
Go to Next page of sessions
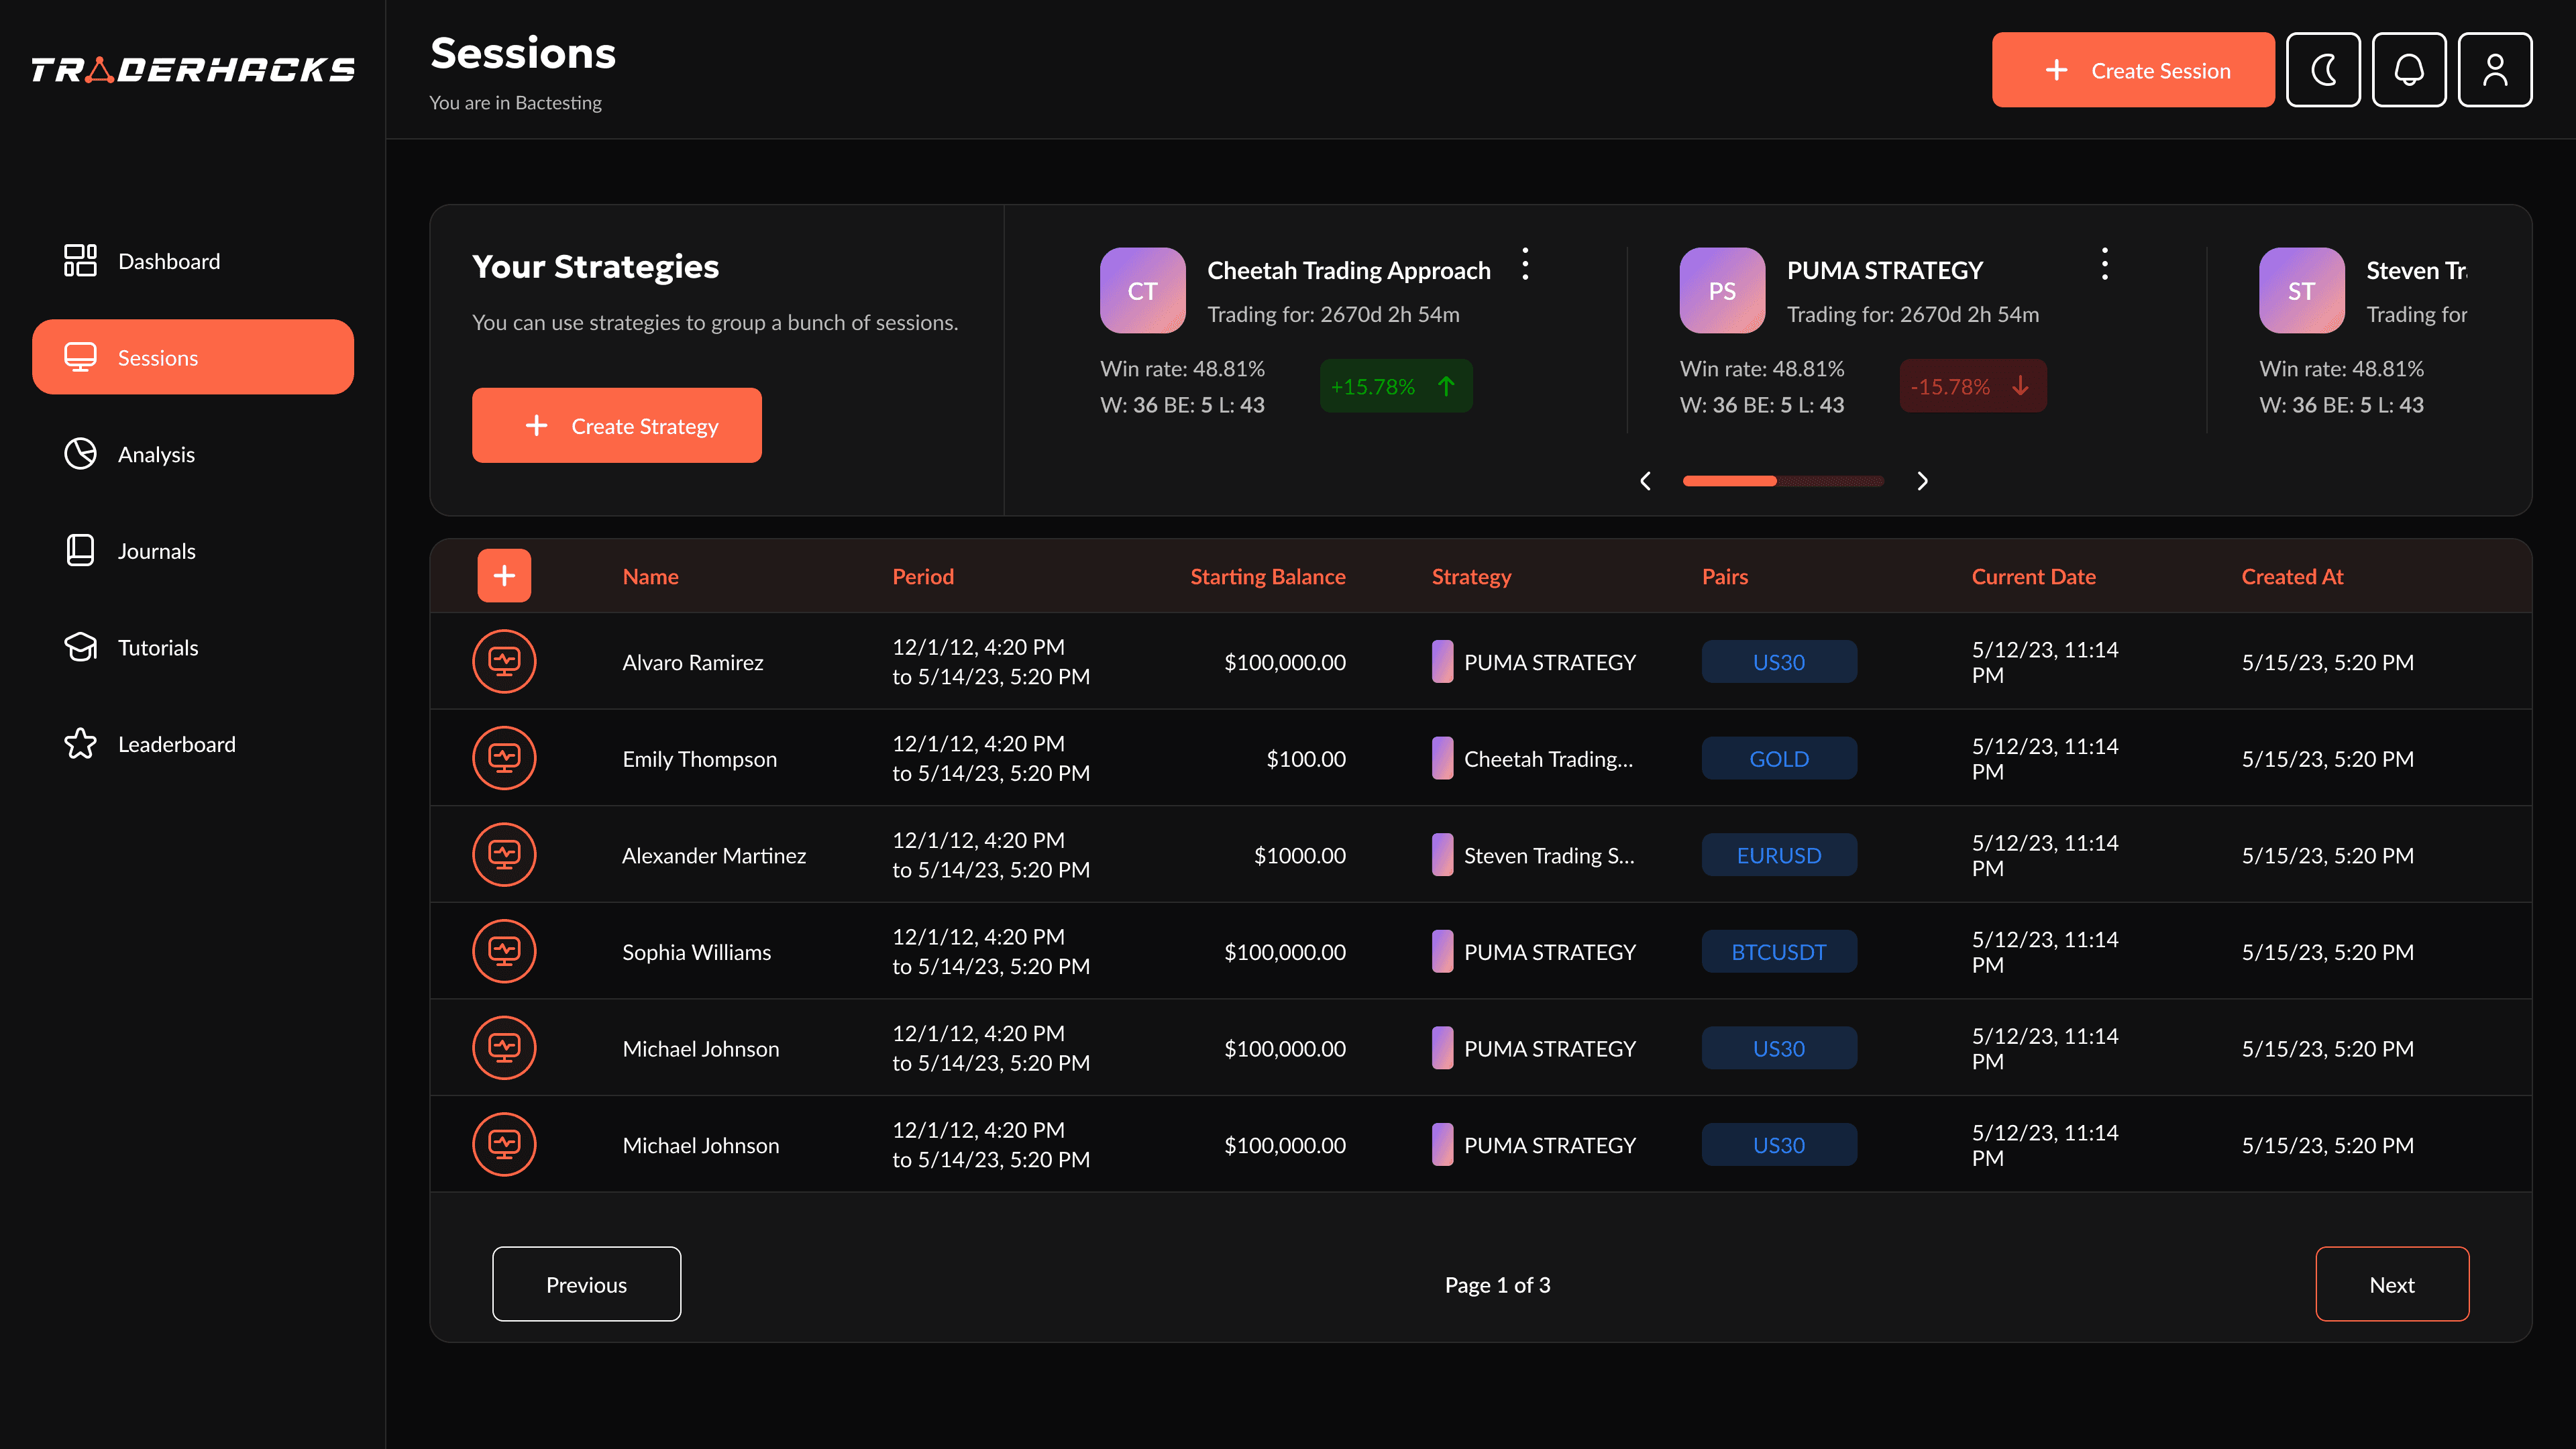[2392, 1284]
